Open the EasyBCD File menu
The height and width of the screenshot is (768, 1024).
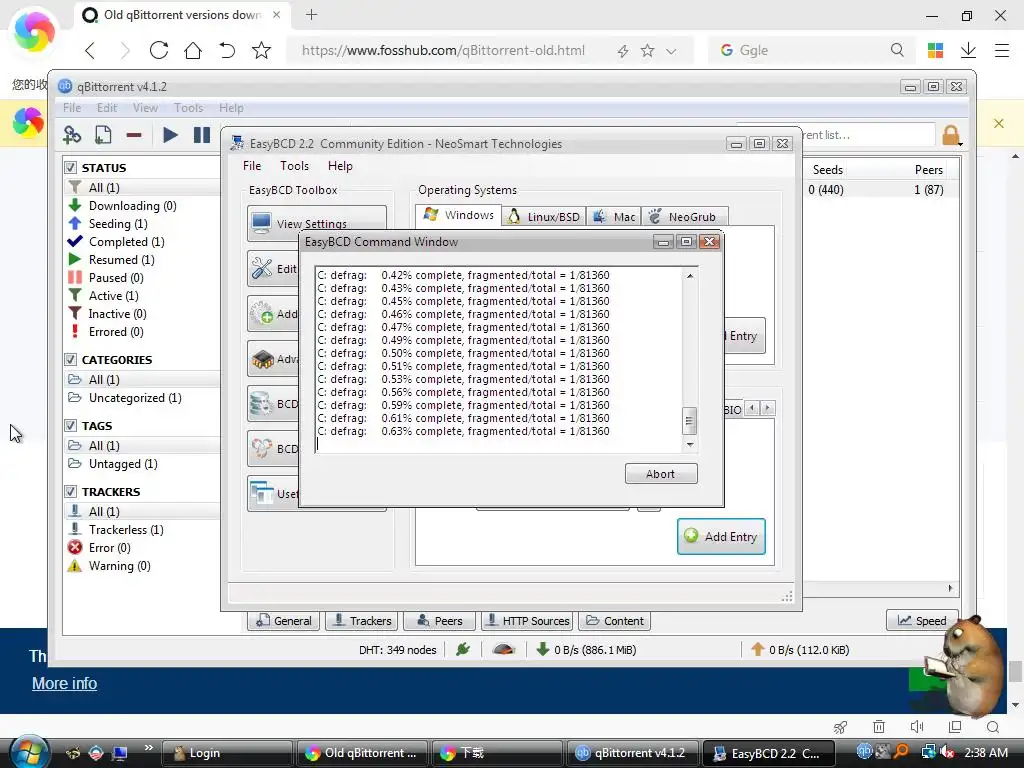point(252,166)
